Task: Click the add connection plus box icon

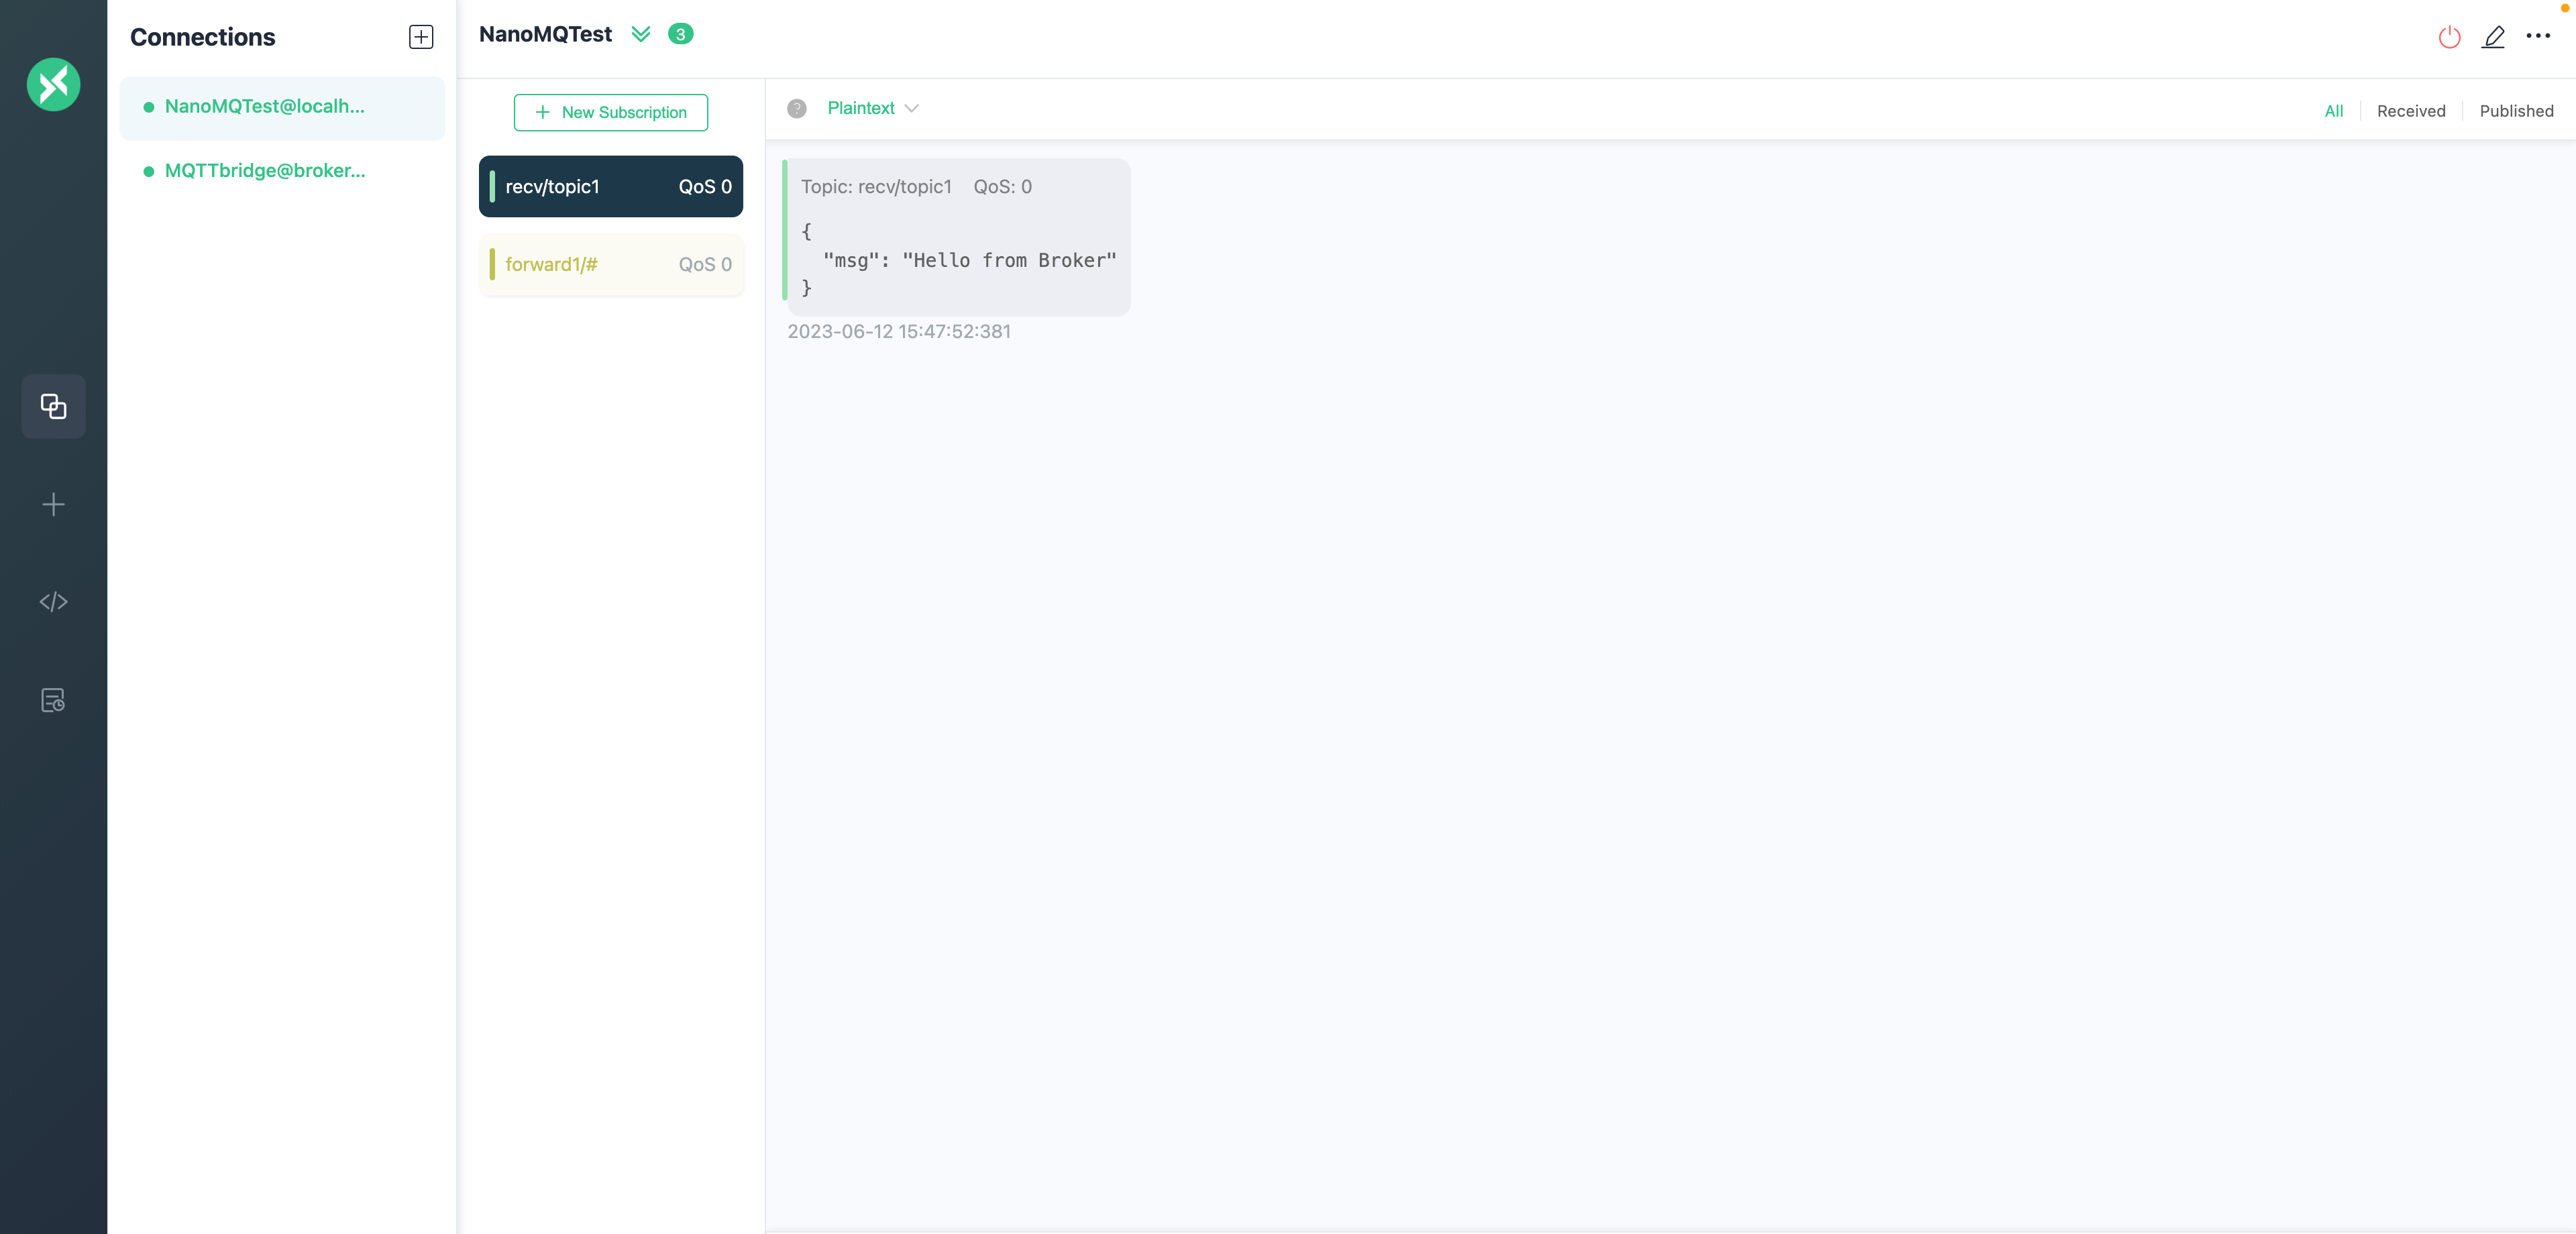Action: [421, 37]
